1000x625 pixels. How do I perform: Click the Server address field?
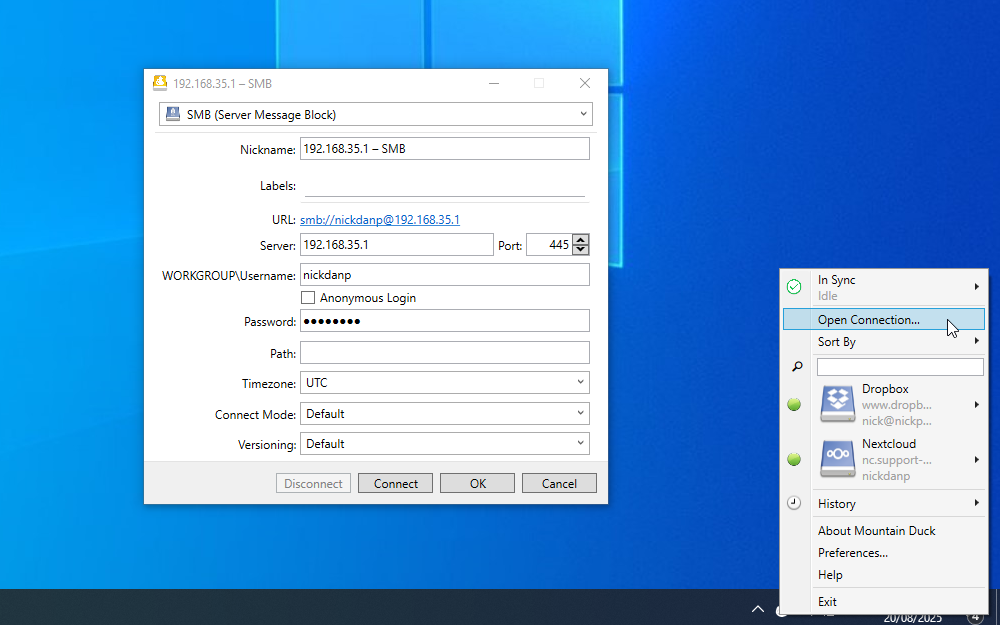397,245
